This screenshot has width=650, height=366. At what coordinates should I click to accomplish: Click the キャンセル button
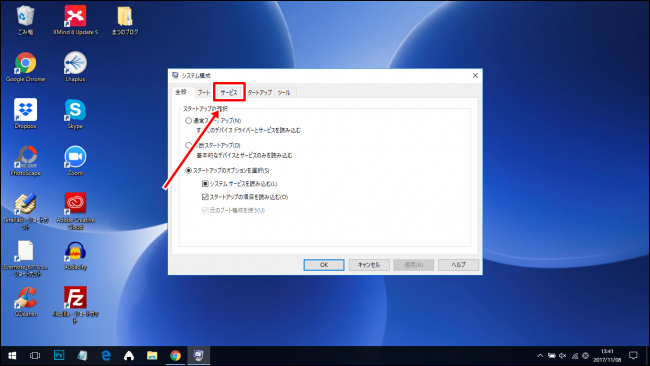369,264
